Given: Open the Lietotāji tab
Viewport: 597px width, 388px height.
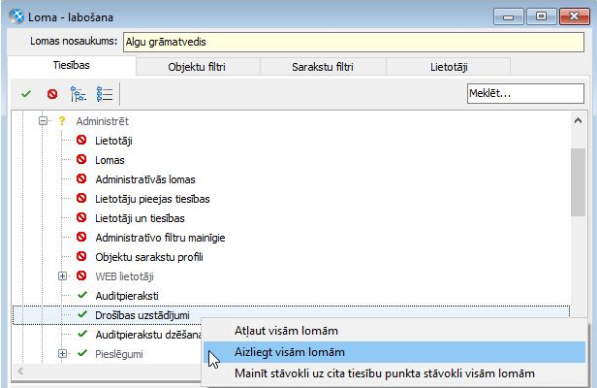Looking at the screenshot, I should point(449,67).
